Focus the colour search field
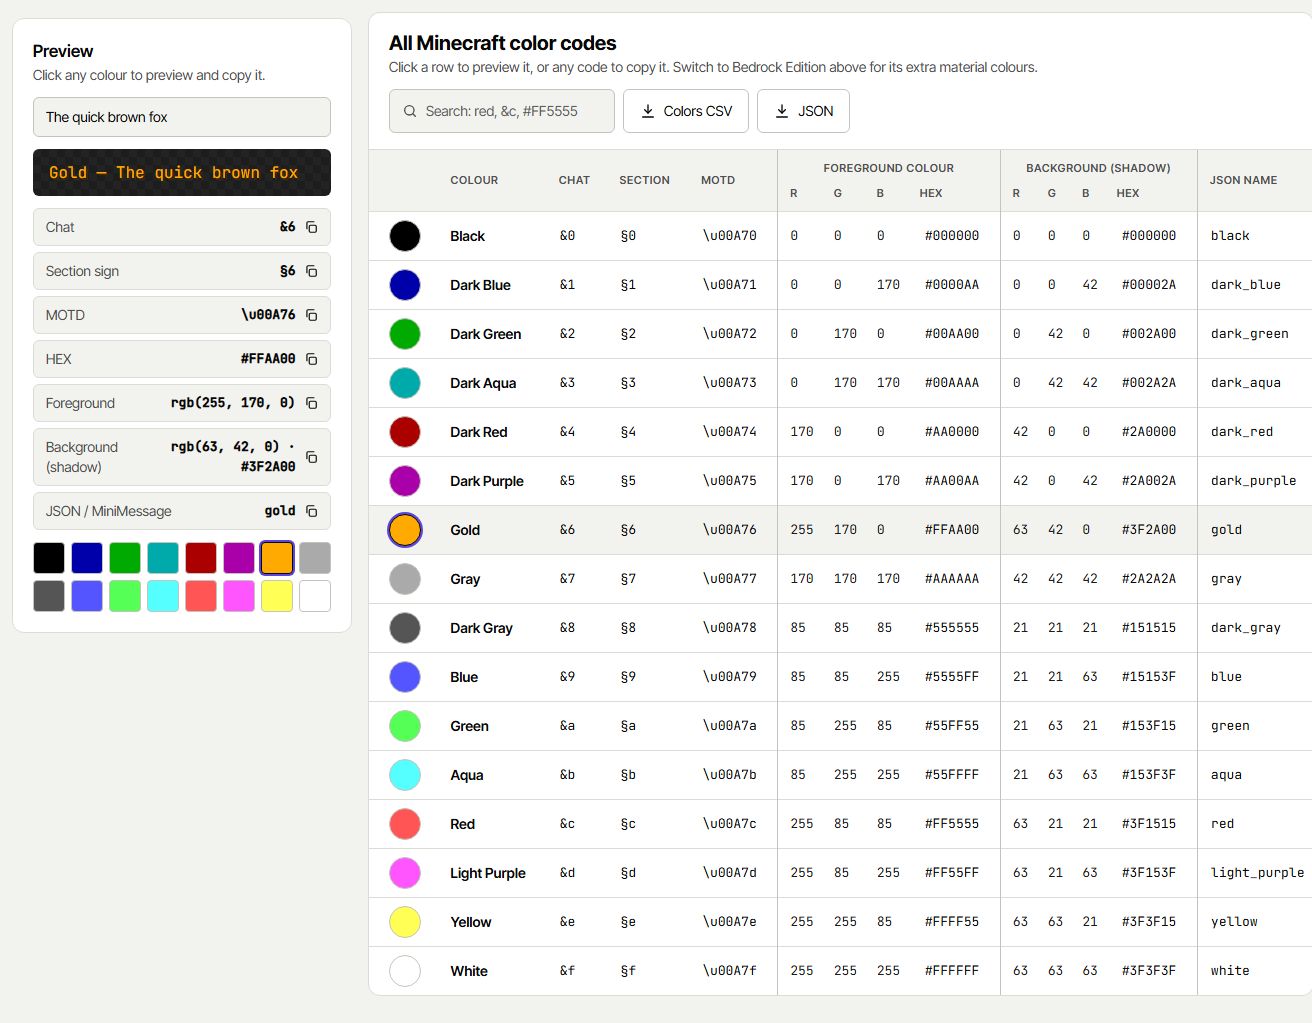This screenshot has height=1023, width=1312. point(502,111)
